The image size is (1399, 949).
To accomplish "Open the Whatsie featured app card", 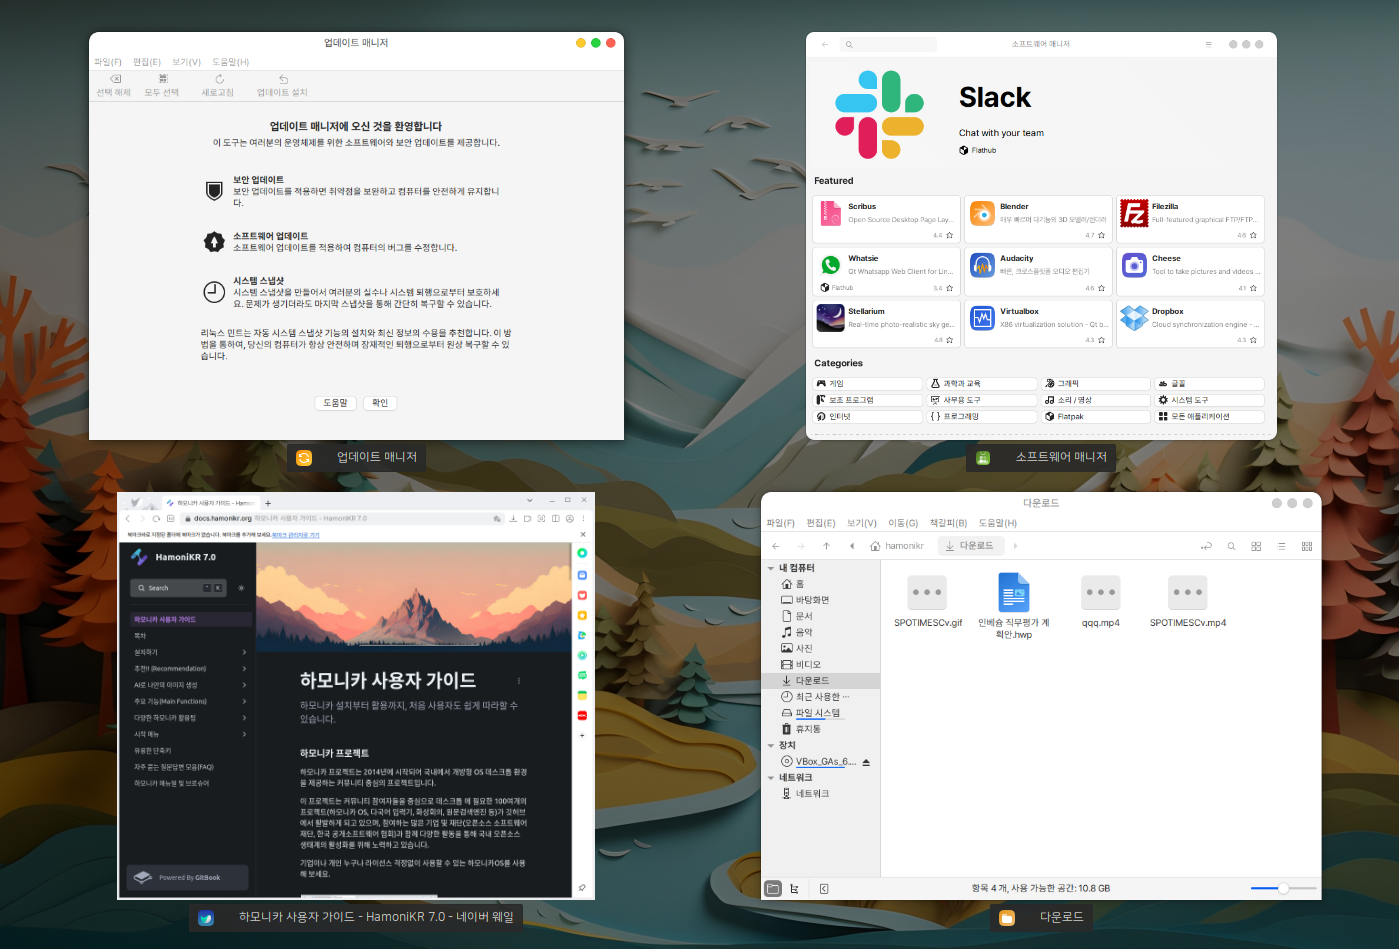I will click(886, 272).
